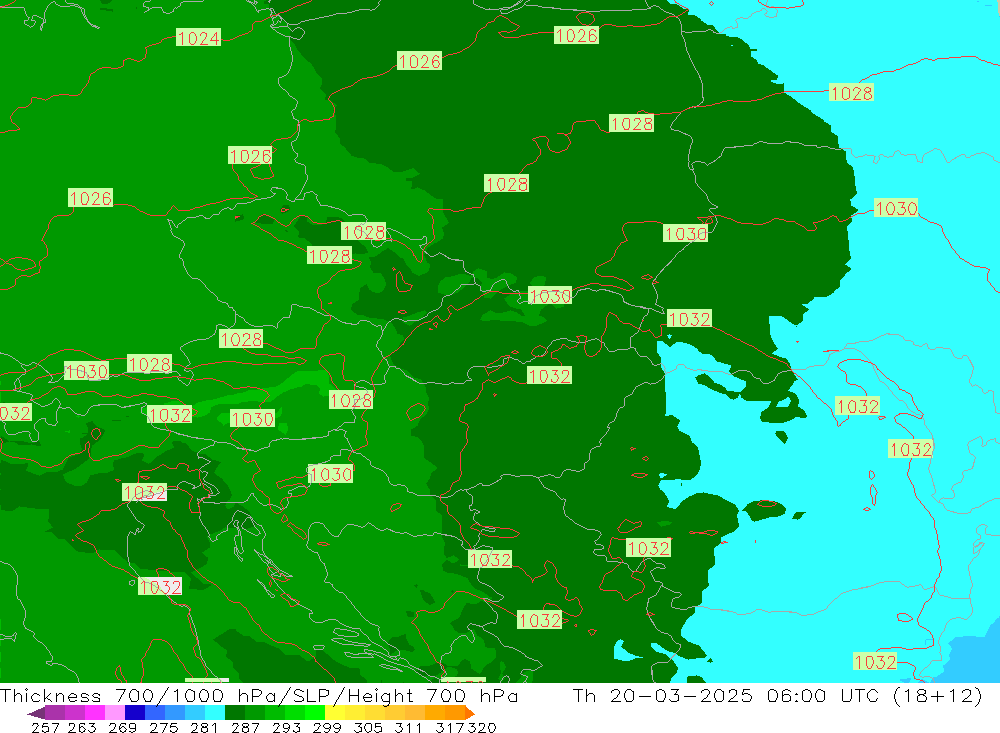Click the 299 legend value
The width and height of the screenshot is (1000, 733).
pyautogui.click(x=327, y=727)
